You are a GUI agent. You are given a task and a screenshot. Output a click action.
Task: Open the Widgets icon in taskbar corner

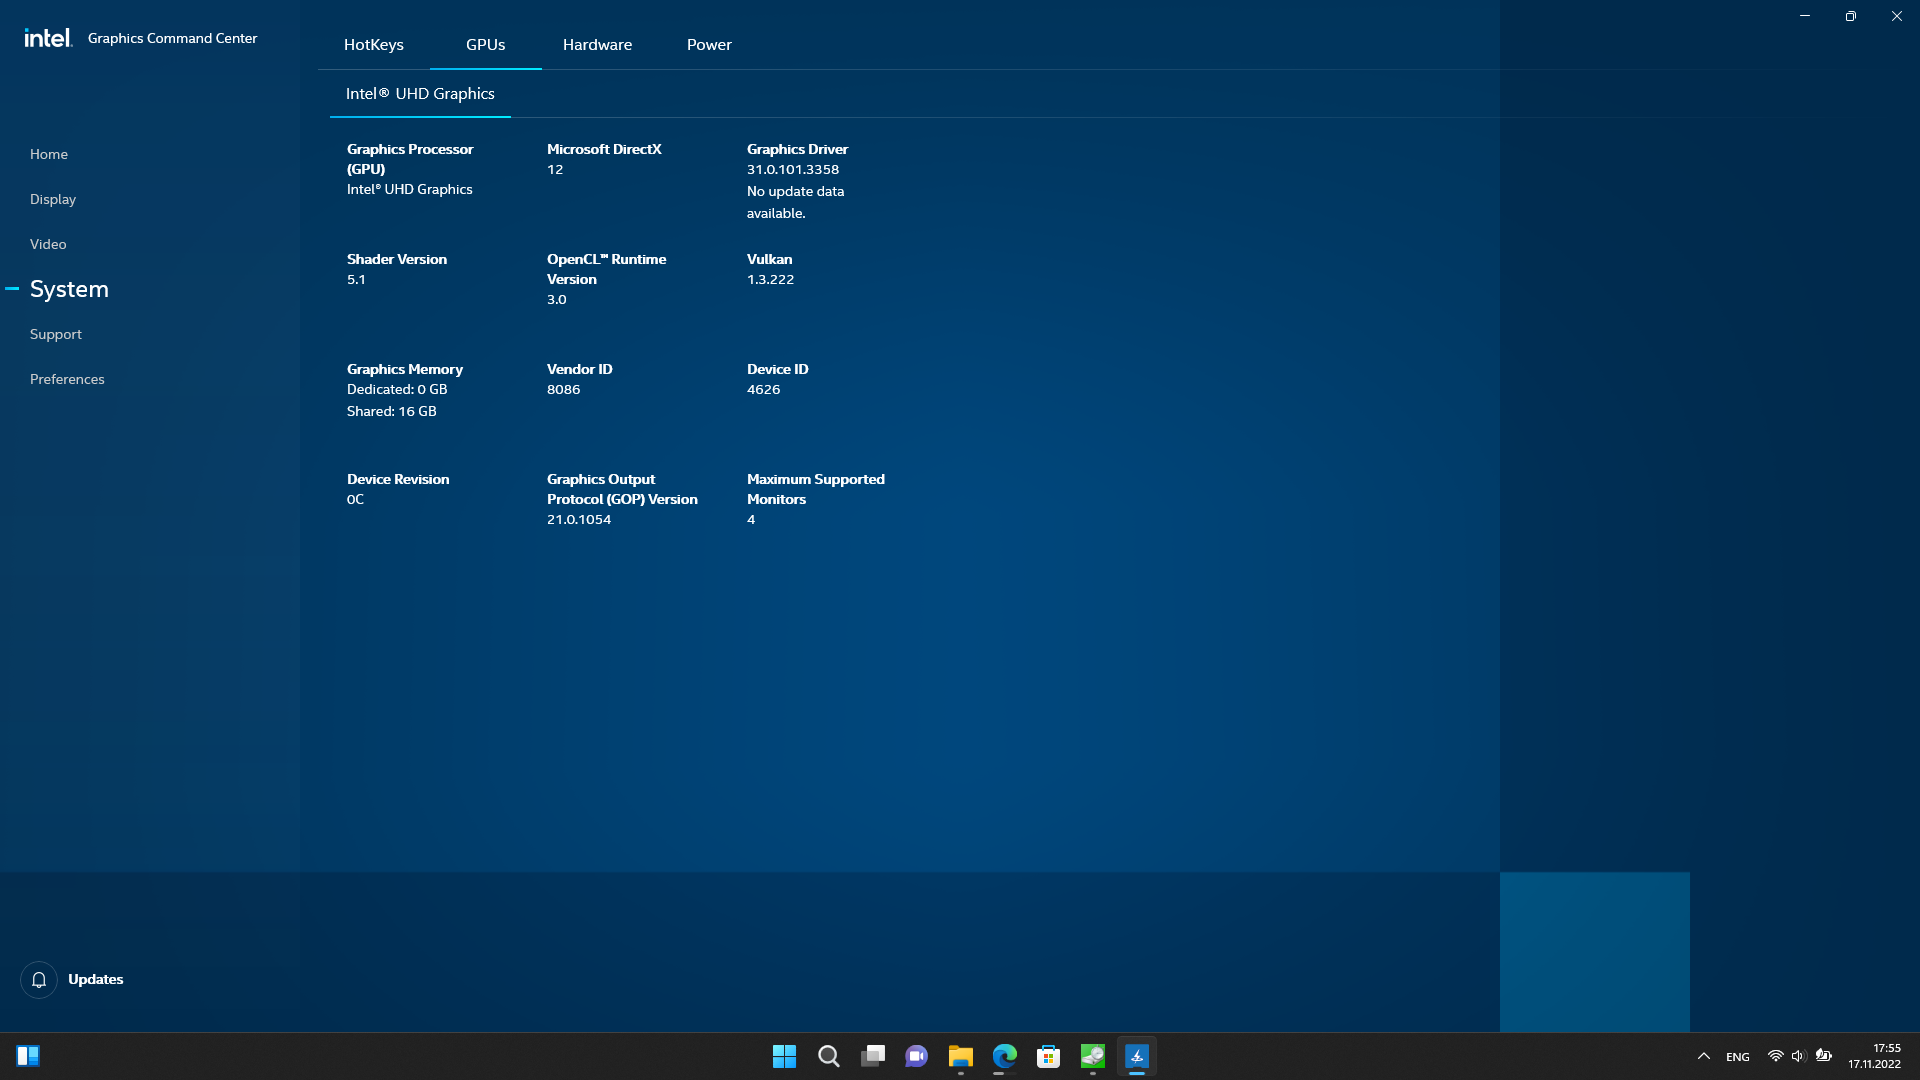coord(28,1056)
